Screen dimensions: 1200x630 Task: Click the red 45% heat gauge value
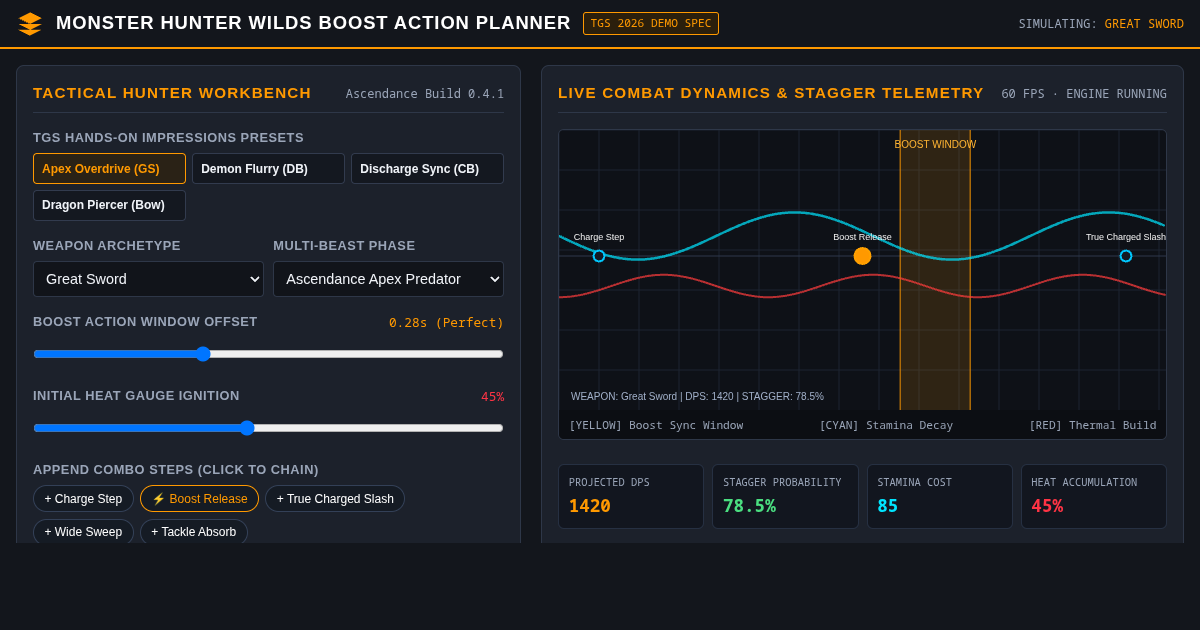[492, 396]
